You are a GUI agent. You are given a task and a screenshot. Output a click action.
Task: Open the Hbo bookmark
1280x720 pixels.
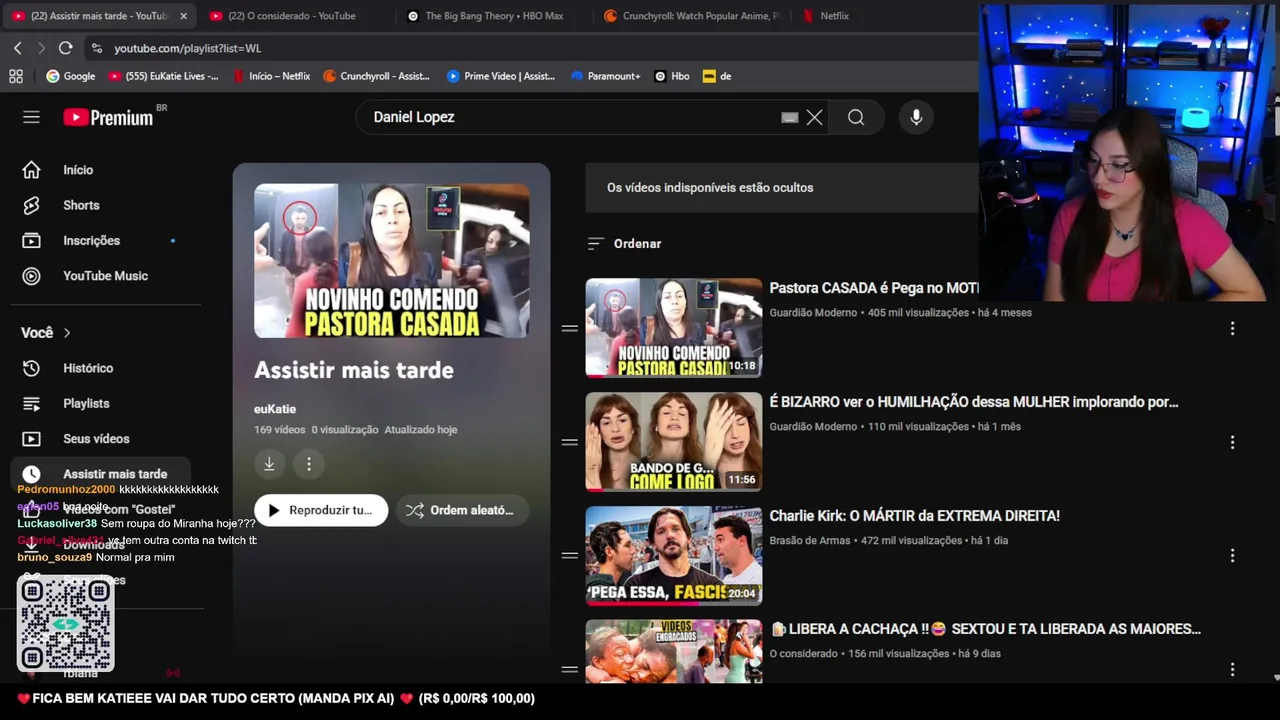pos(672,76)
